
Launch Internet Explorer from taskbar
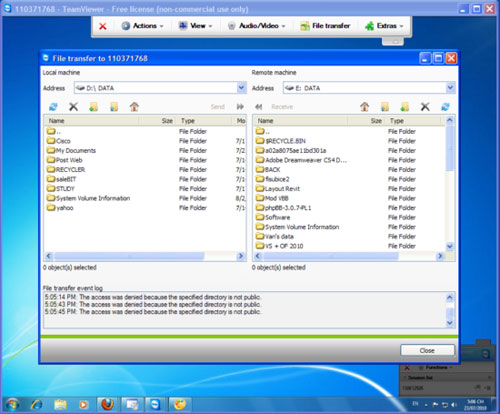(x=36, y=405)
